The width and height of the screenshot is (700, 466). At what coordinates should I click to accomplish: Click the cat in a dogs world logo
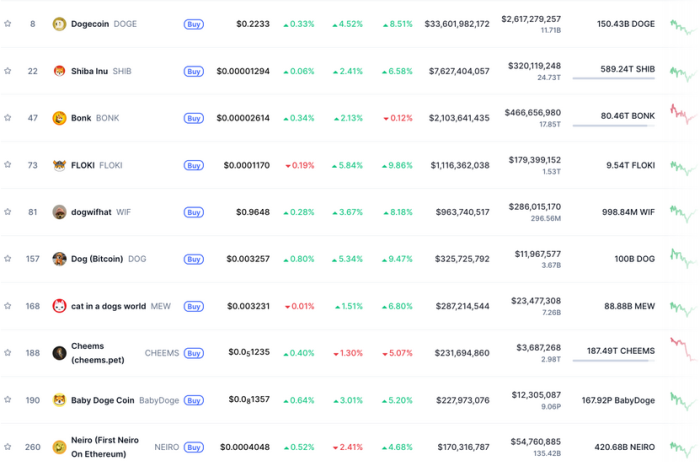pos(60,306)
